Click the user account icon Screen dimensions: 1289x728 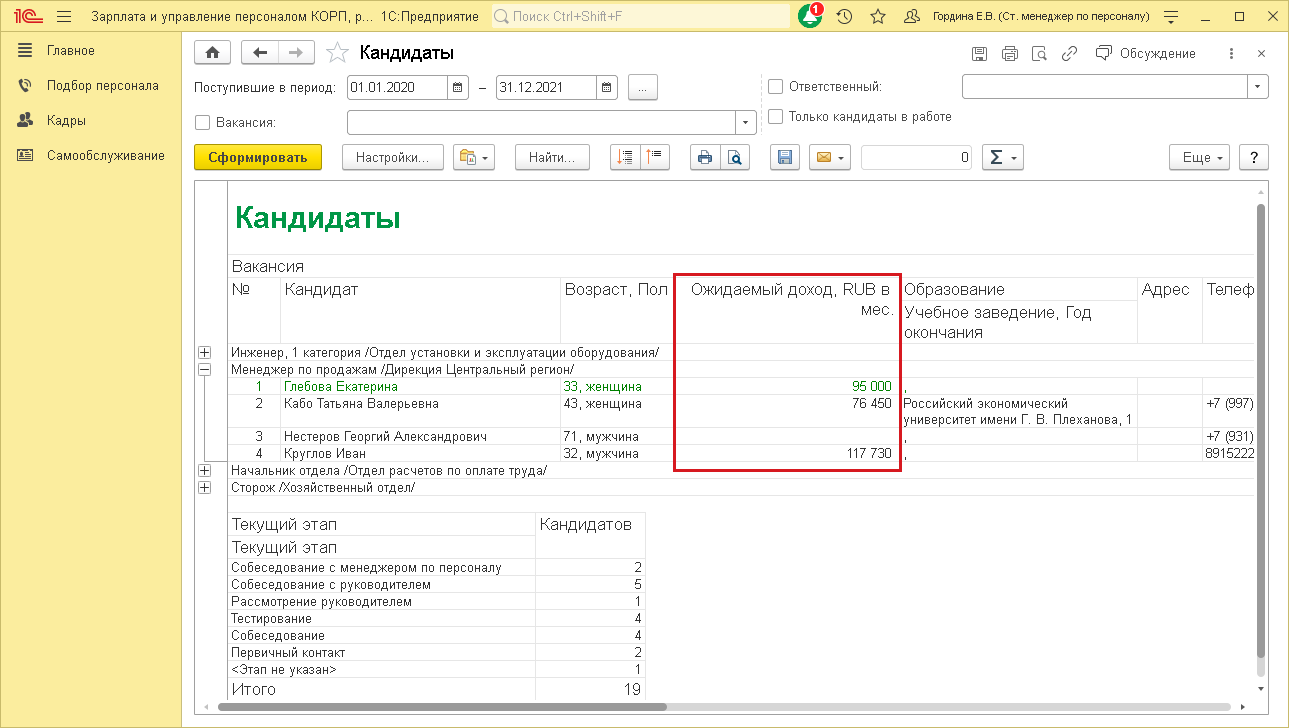(x=911, y=17)
